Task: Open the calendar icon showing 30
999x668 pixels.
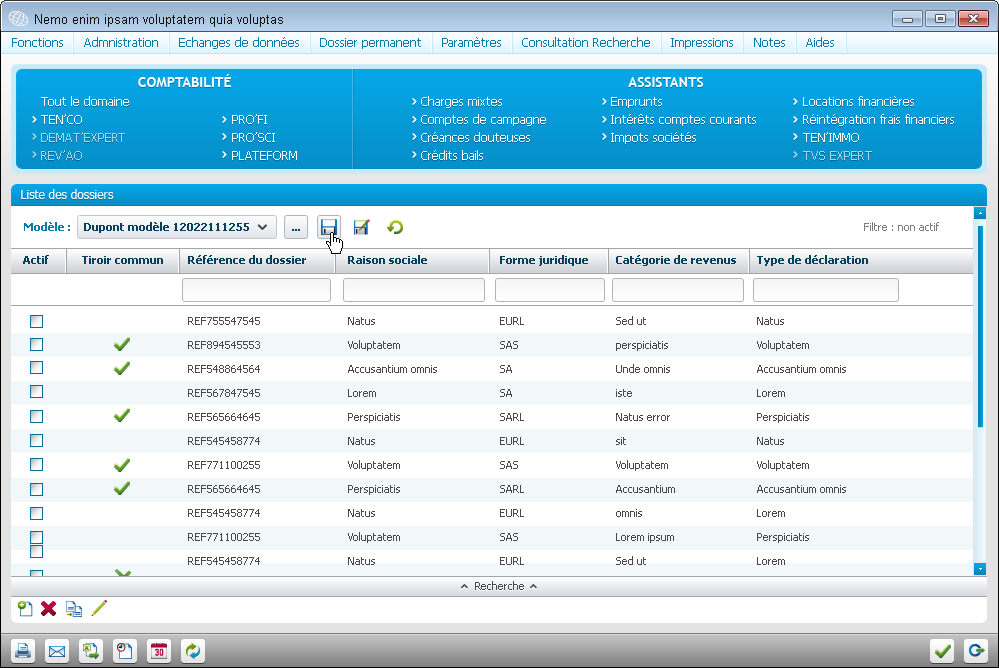Action: pos(159,651)
